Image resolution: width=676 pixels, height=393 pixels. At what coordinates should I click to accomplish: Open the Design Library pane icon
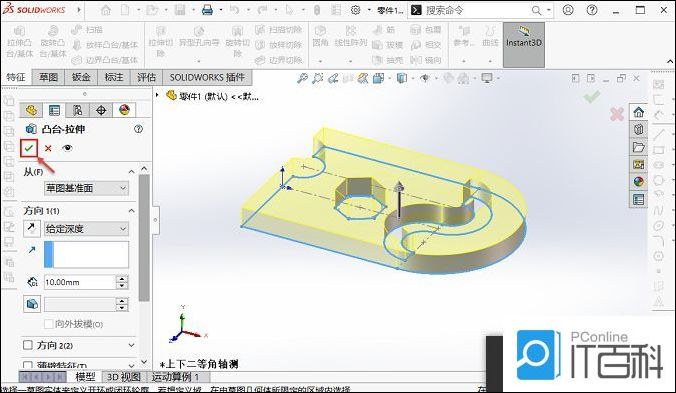pyautogui.click(x=638, y=129)
